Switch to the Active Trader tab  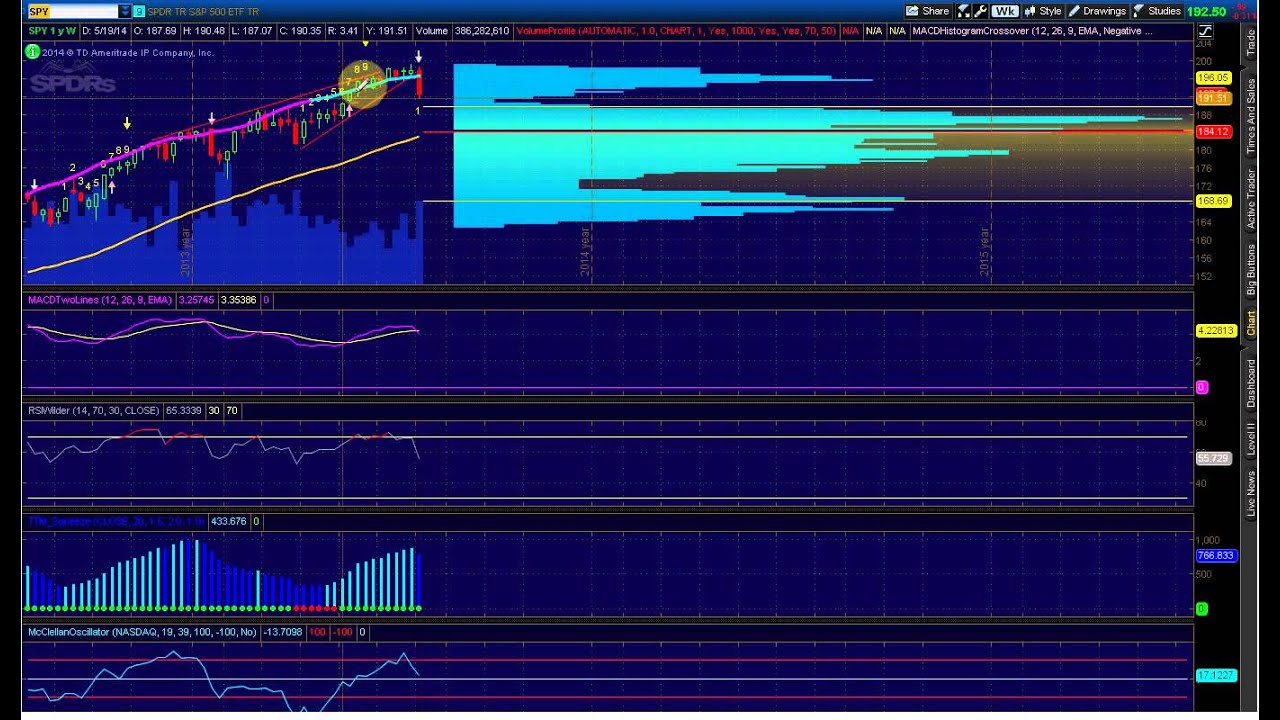pyautogui.click(x=1251, y=199)
